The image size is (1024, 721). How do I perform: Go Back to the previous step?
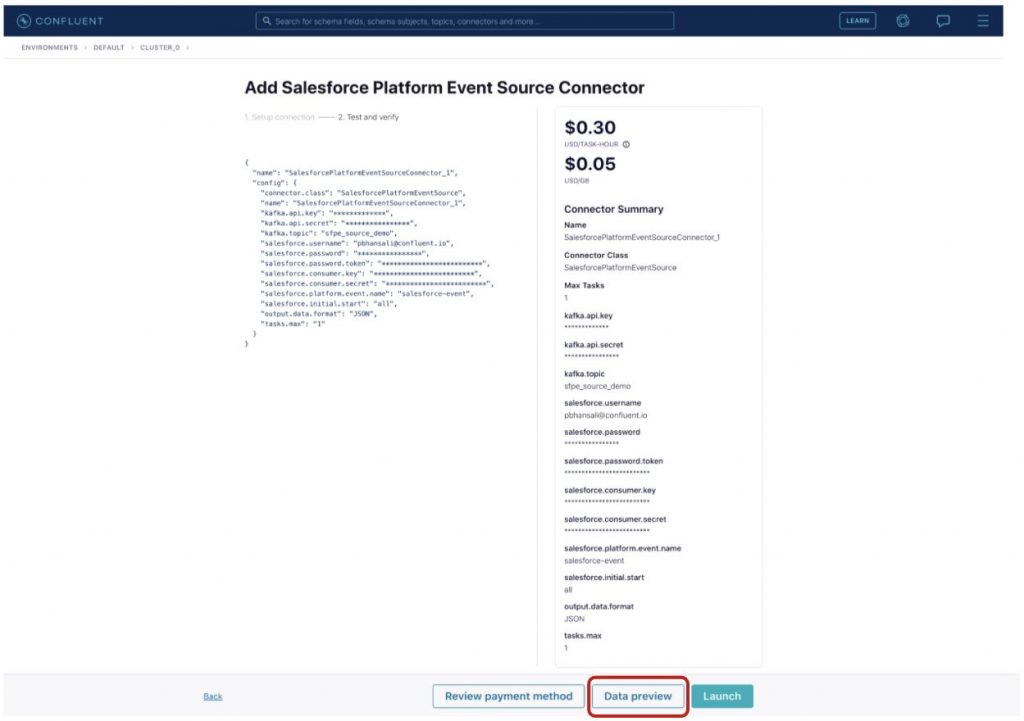click(x=213, y=696)
